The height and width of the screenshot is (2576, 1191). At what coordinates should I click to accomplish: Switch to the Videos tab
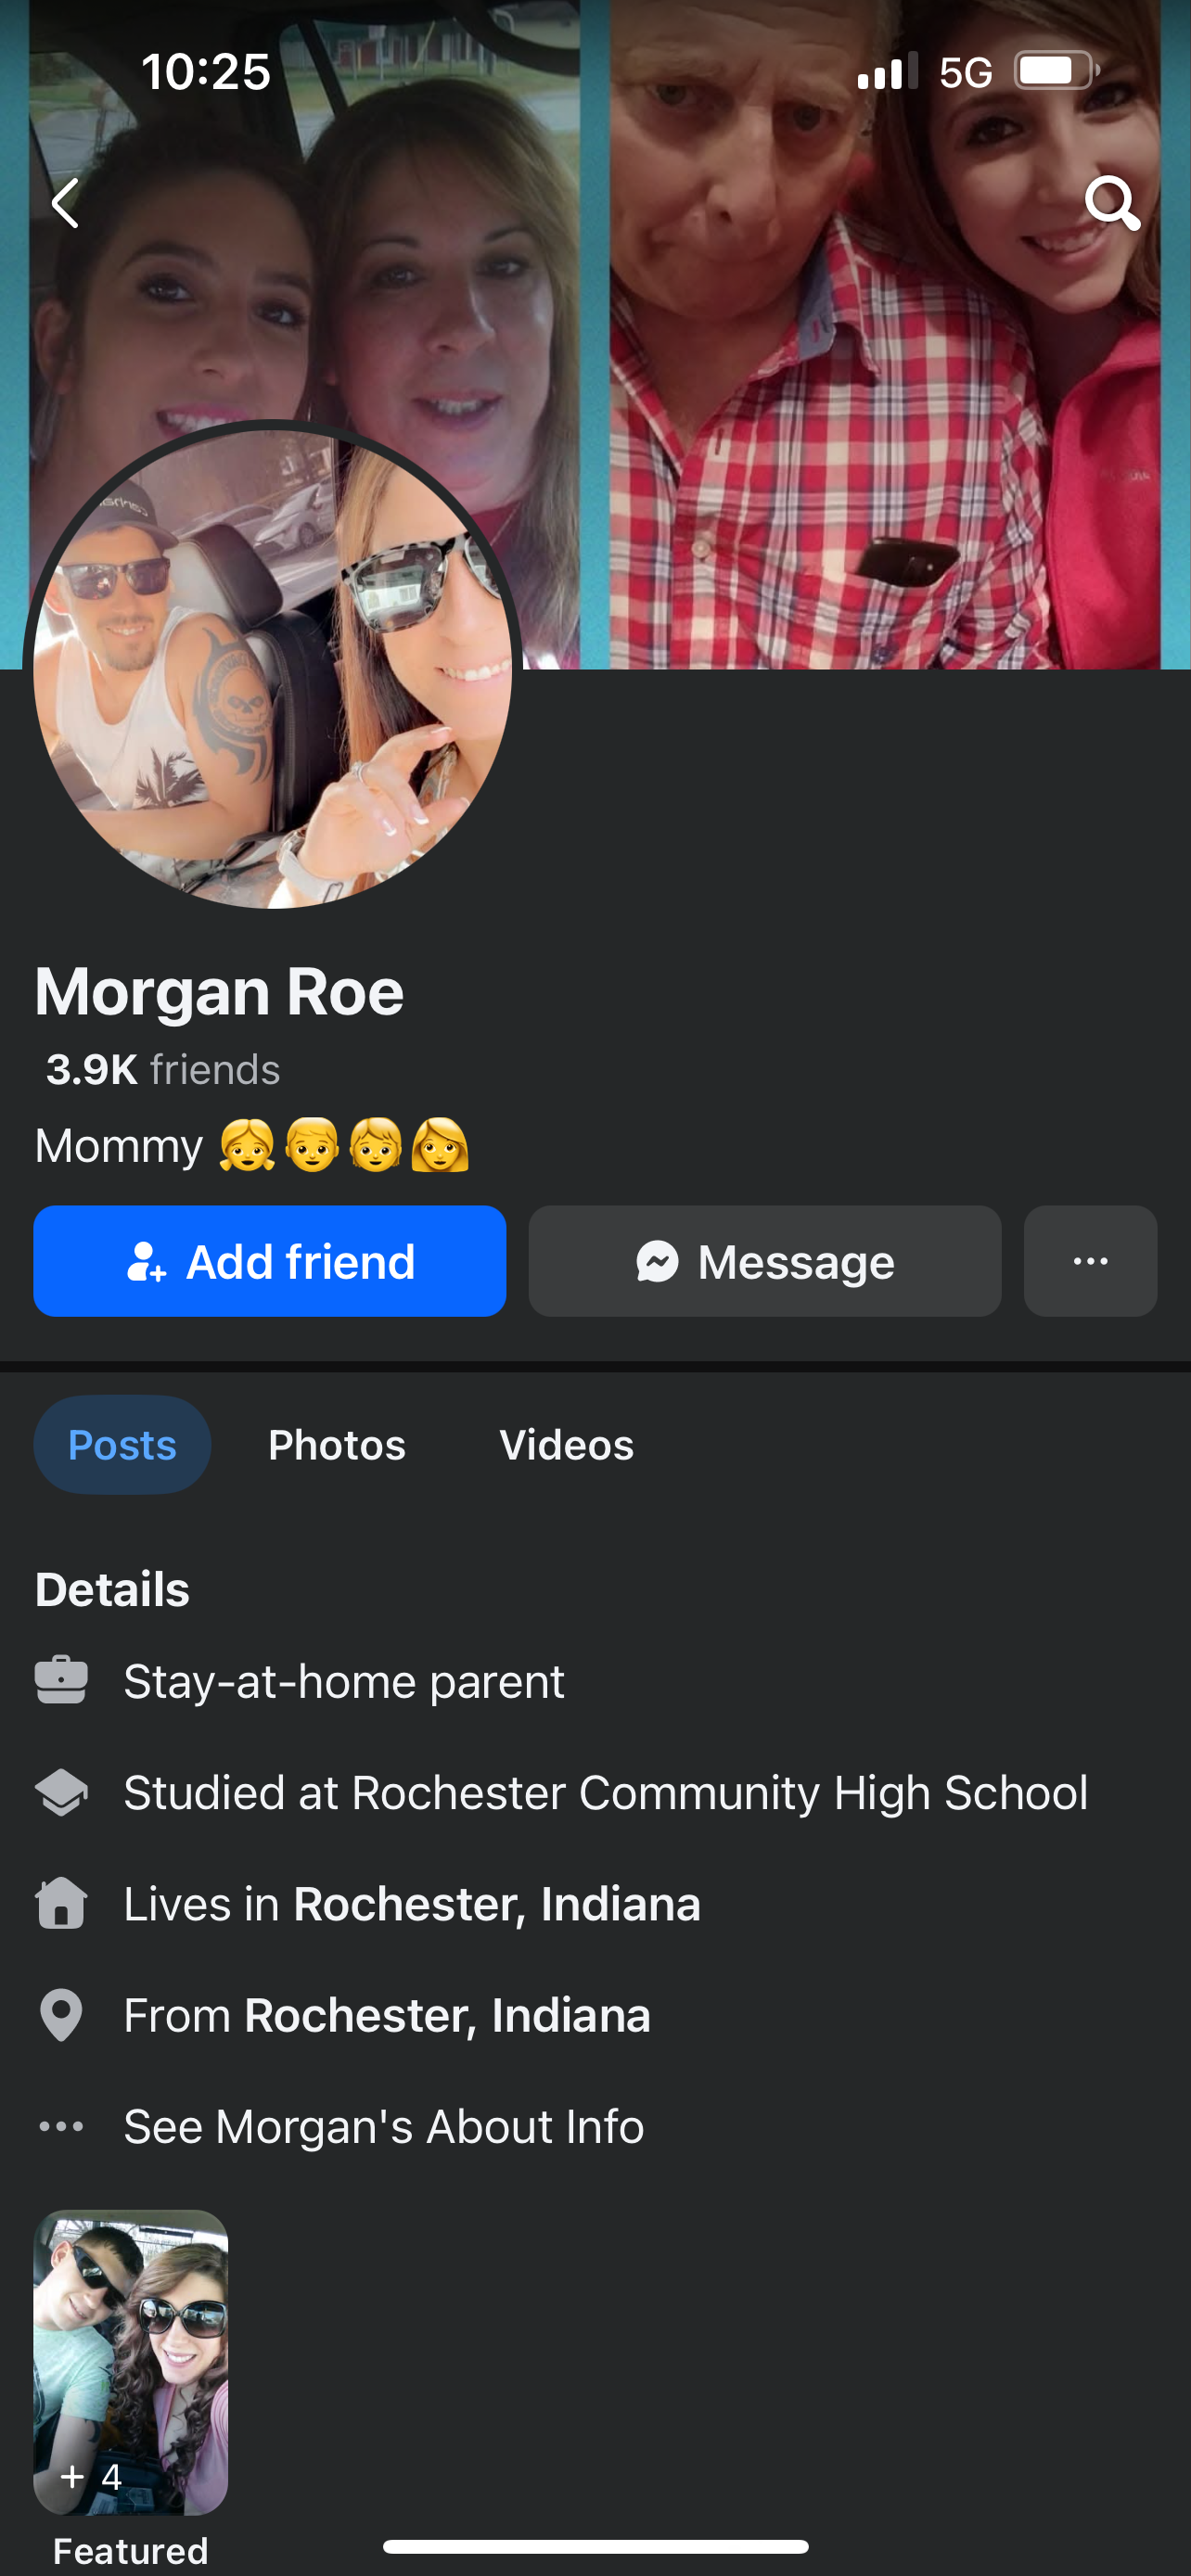566,1445
